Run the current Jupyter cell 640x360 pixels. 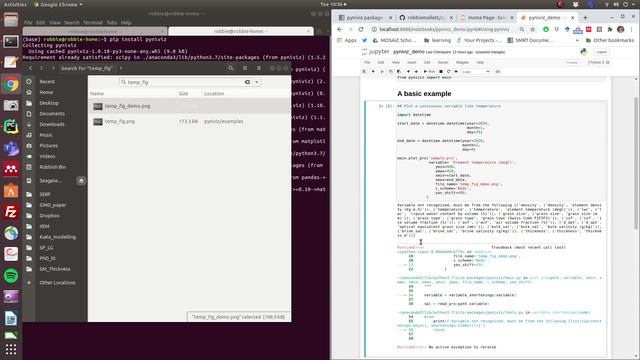(x=429, y=71)
